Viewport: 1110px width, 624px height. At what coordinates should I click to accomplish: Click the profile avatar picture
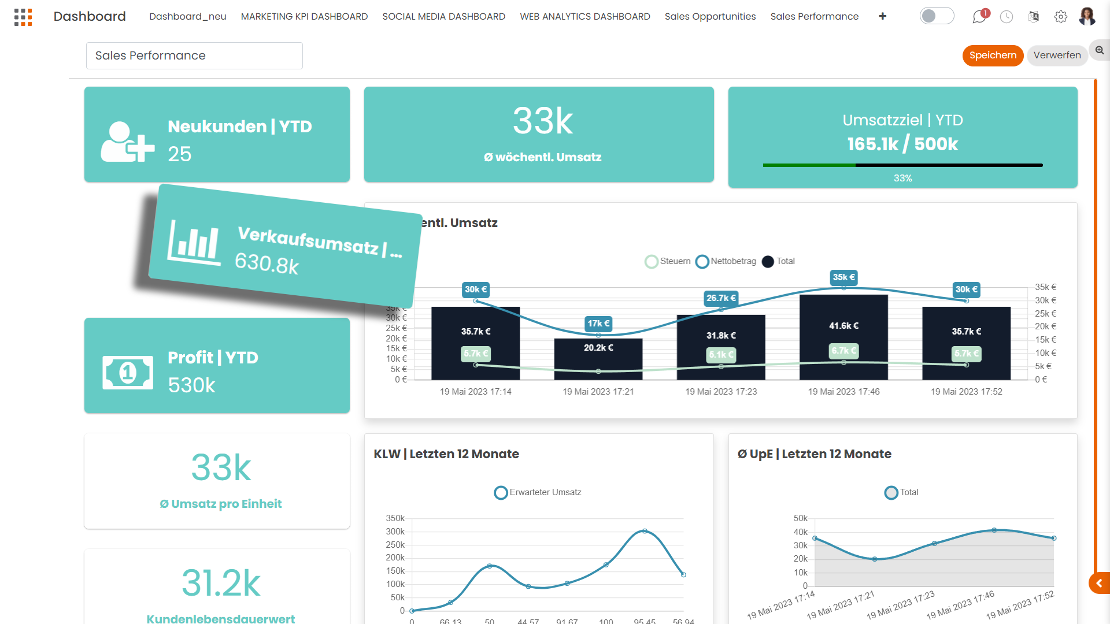1087,16
